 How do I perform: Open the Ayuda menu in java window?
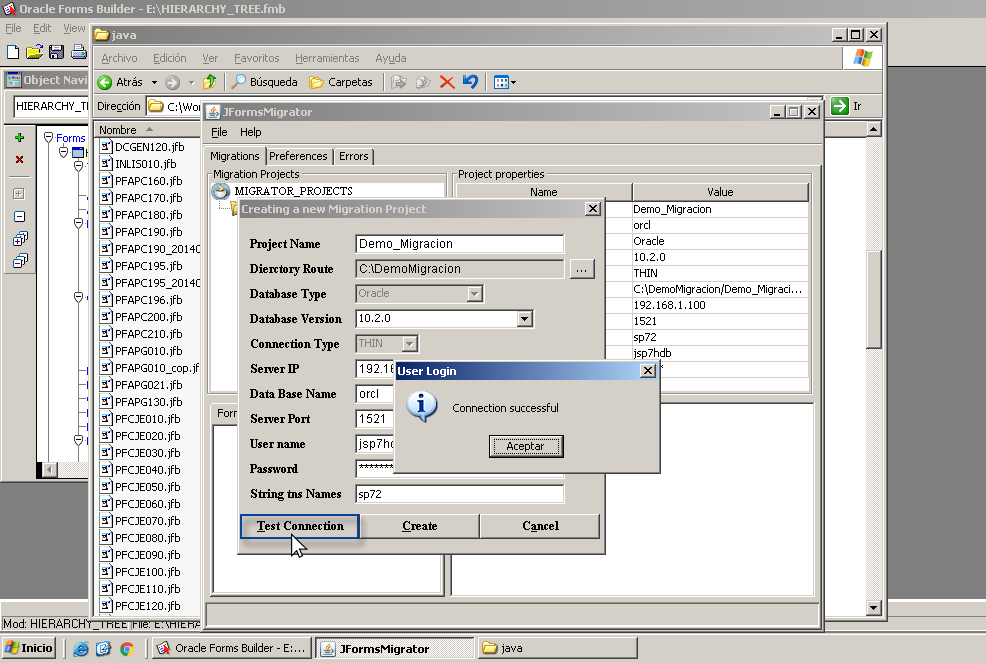click(391, 58)
